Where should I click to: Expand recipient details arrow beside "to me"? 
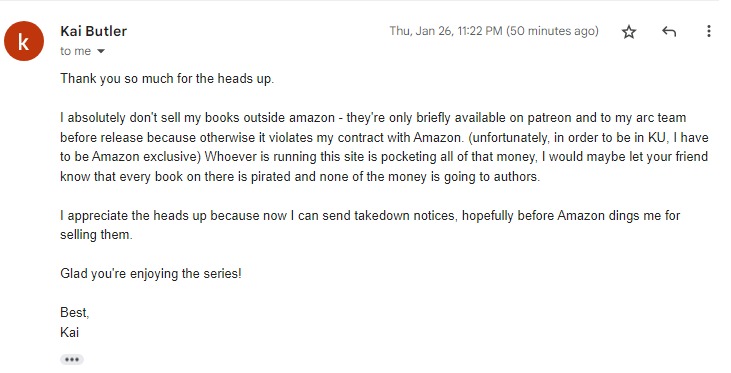[101, 51]
